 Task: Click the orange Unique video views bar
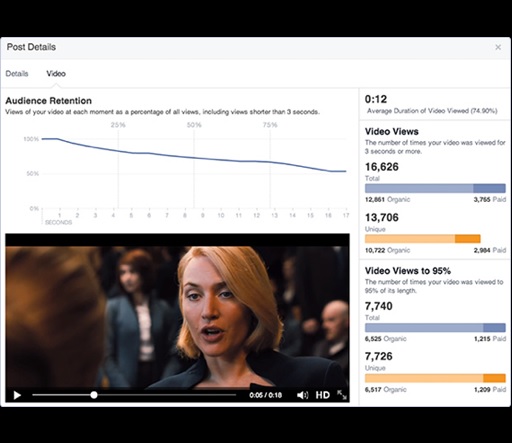[x=423, y=239]
